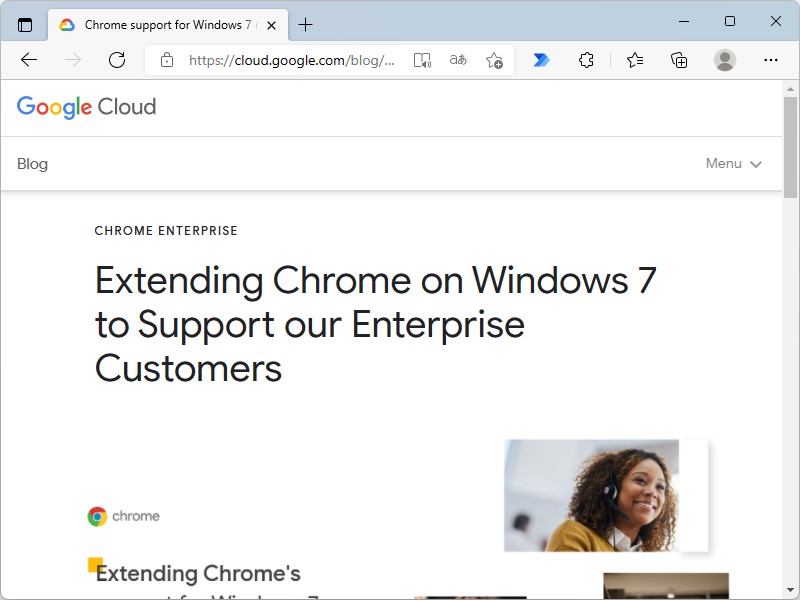Open the Extending Chrome on Windows 7 headline
The width and height of the screenshot is (800, 600).
(x=375, y=324)
